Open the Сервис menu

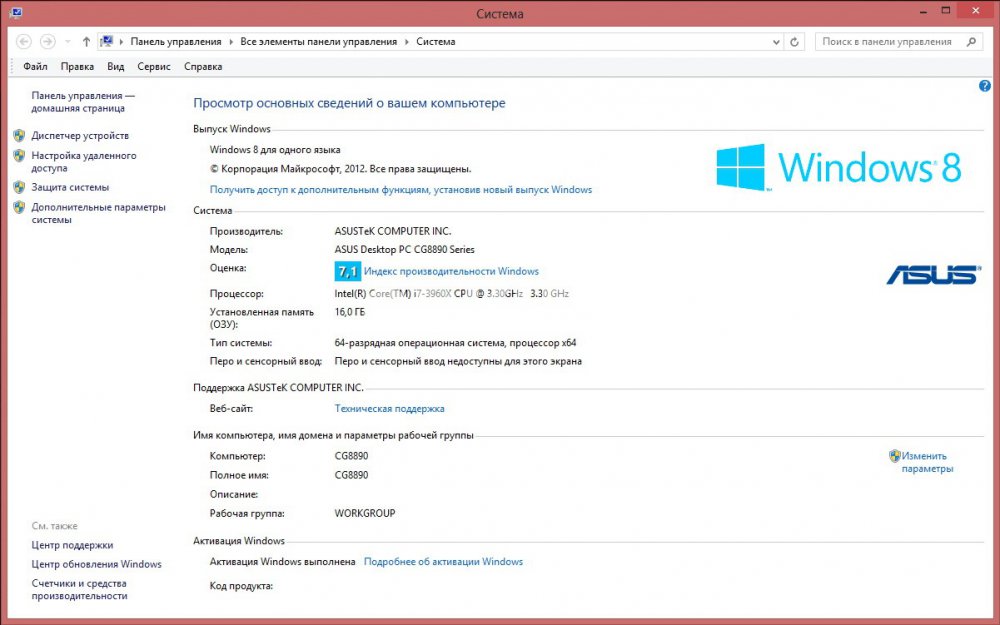point(153,67)
